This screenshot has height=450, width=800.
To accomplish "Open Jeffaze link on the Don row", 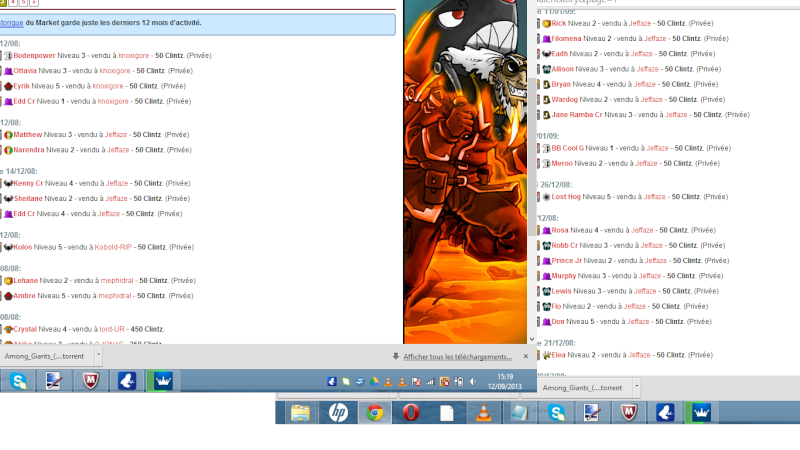I will (638, 322).
